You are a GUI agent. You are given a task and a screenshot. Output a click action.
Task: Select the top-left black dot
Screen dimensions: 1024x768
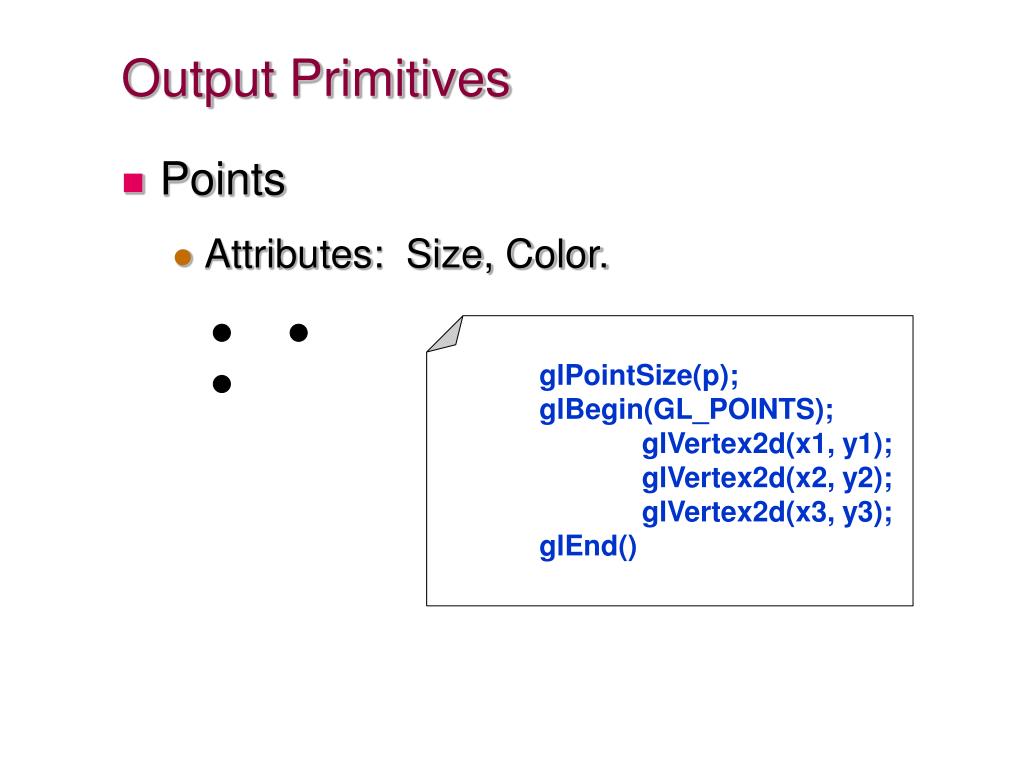click(x=222, y=333)
